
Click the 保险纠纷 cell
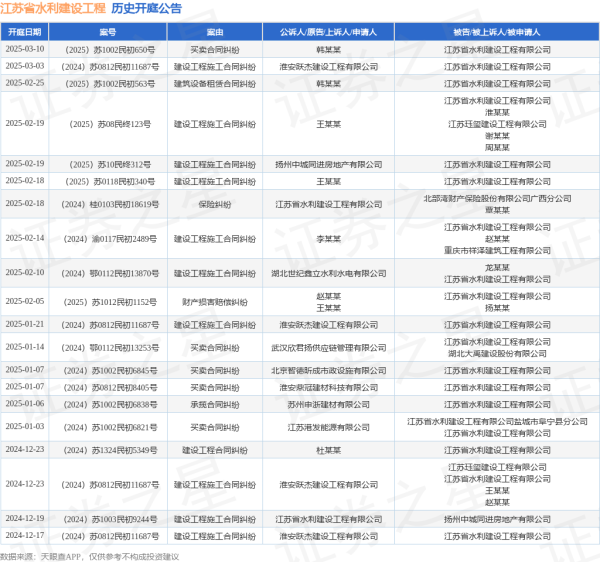(215, 204)
